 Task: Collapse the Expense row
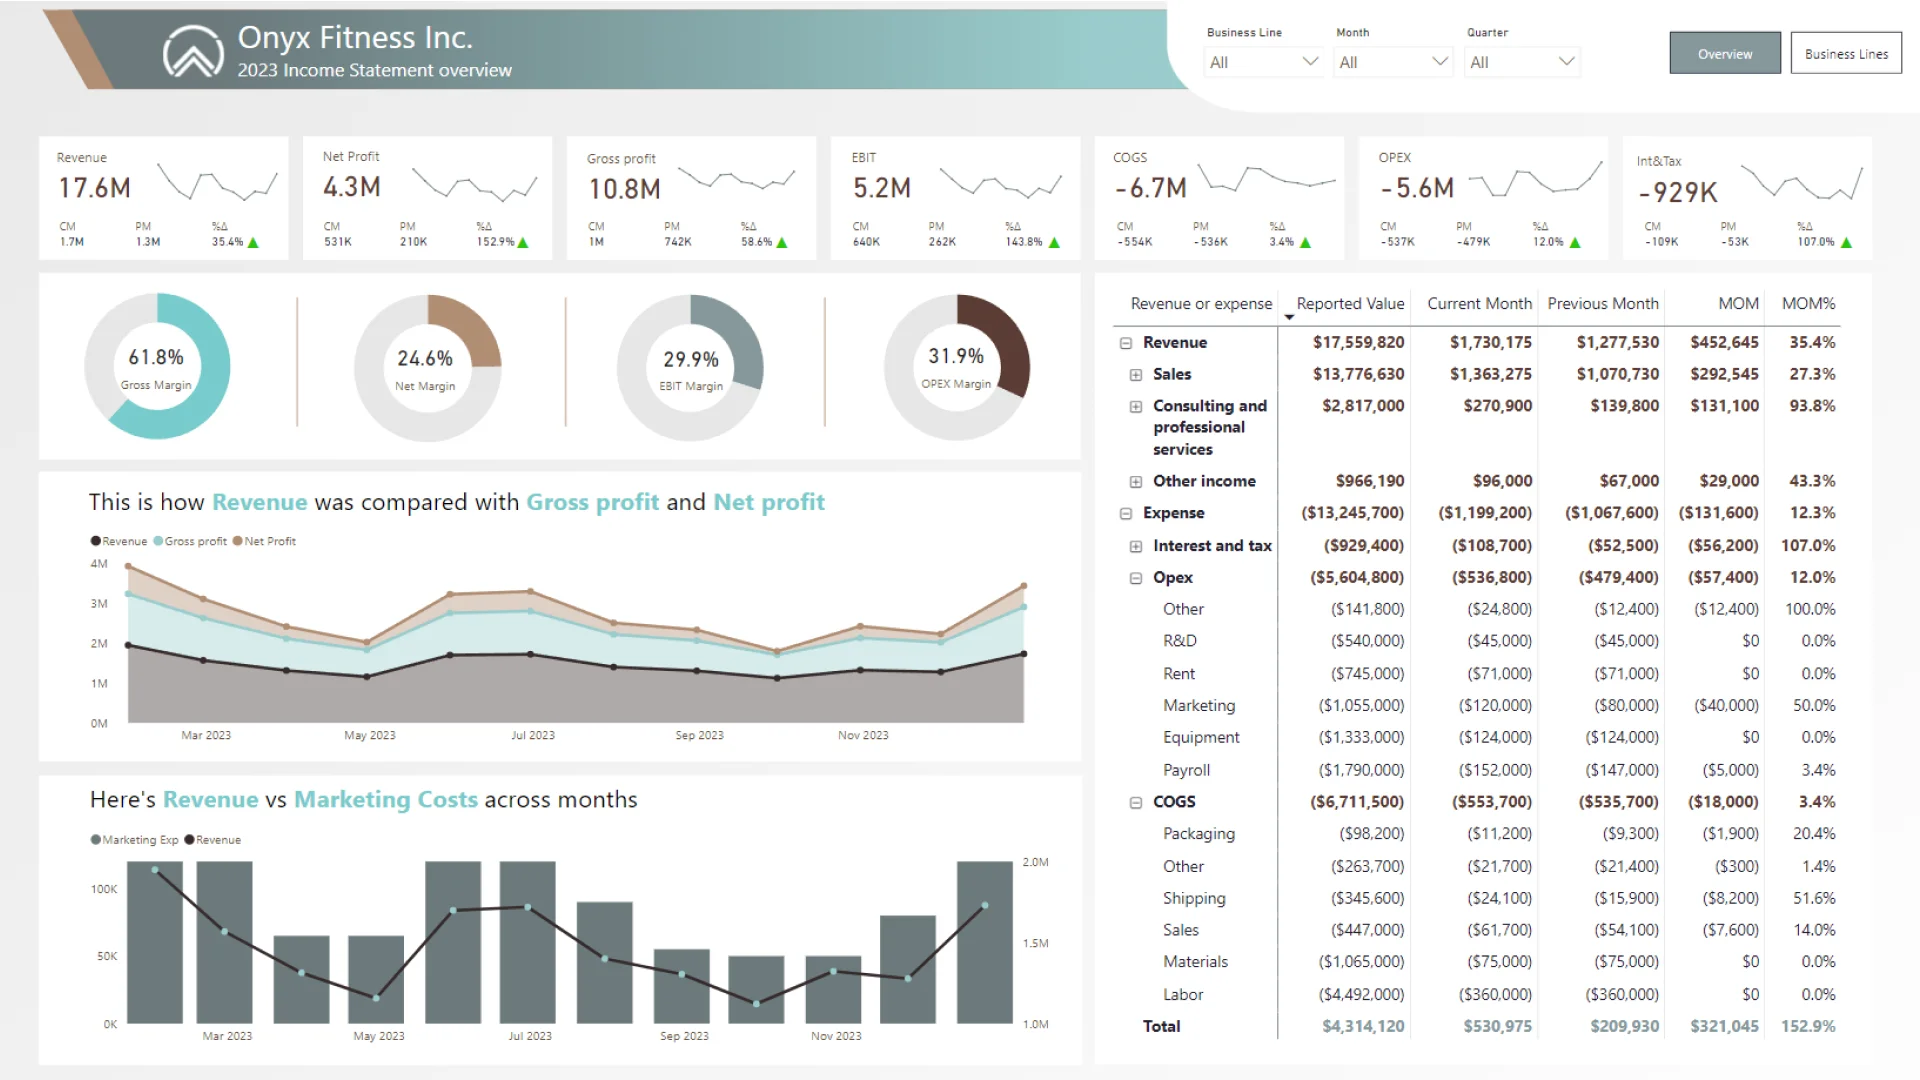[1126, 514]
